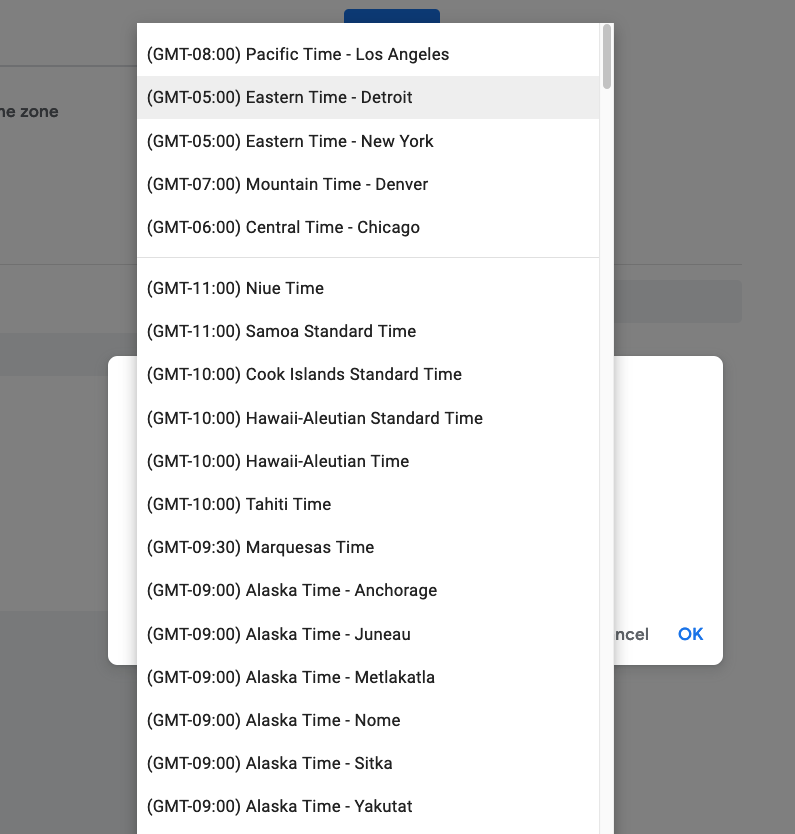
Task: Choose Tahiti Time timezone
Action: click(x=239, y=504)
